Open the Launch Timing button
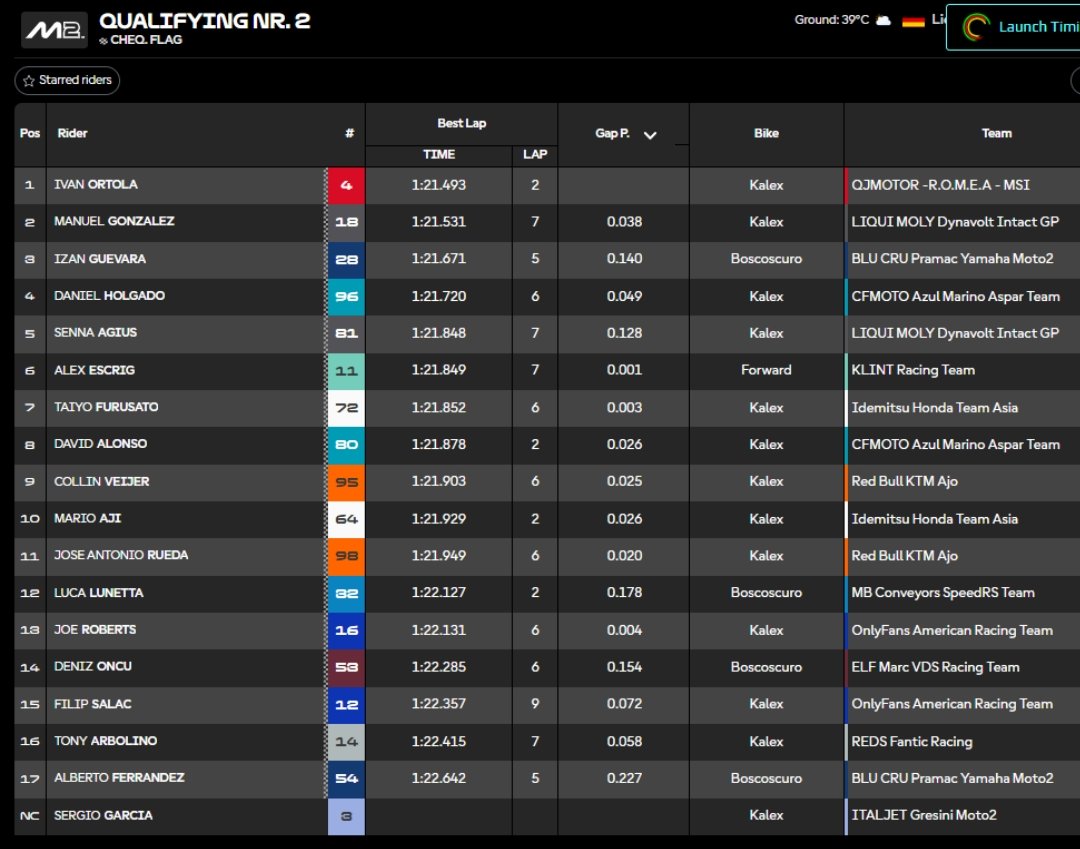1080x849 pixels. tap(1013, 27)
